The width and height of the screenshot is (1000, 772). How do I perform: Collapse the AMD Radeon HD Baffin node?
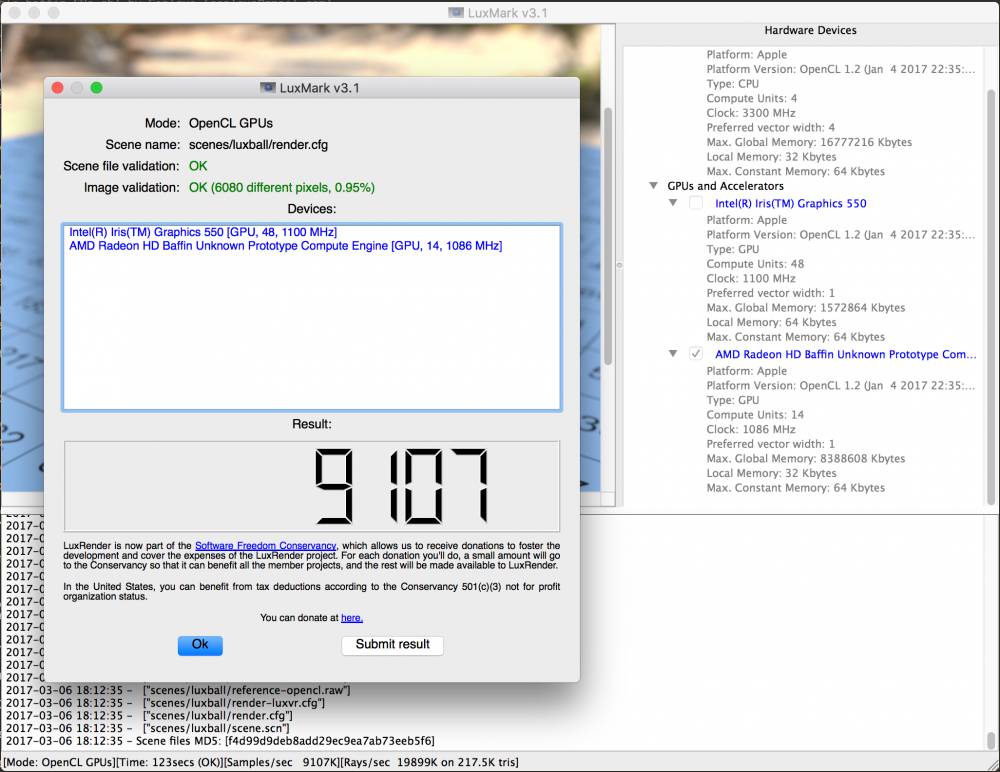(673, 353)
